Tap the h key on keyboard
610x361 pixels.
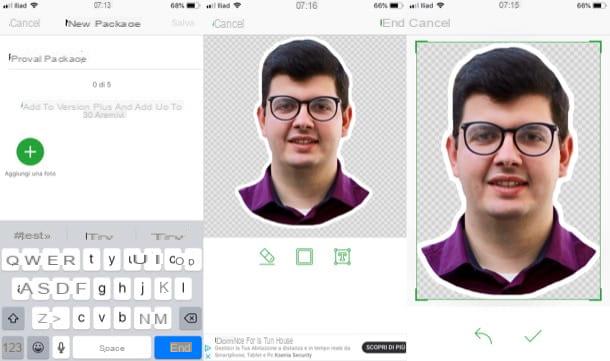pos(122,289)
